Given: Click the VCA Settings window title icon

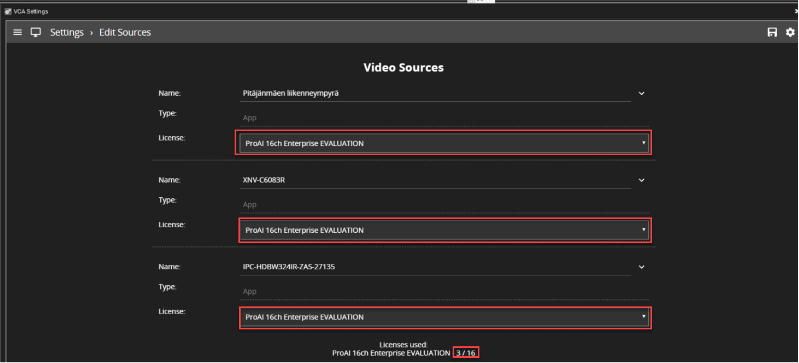Looking at the screenshot, I should coord(8,11).
